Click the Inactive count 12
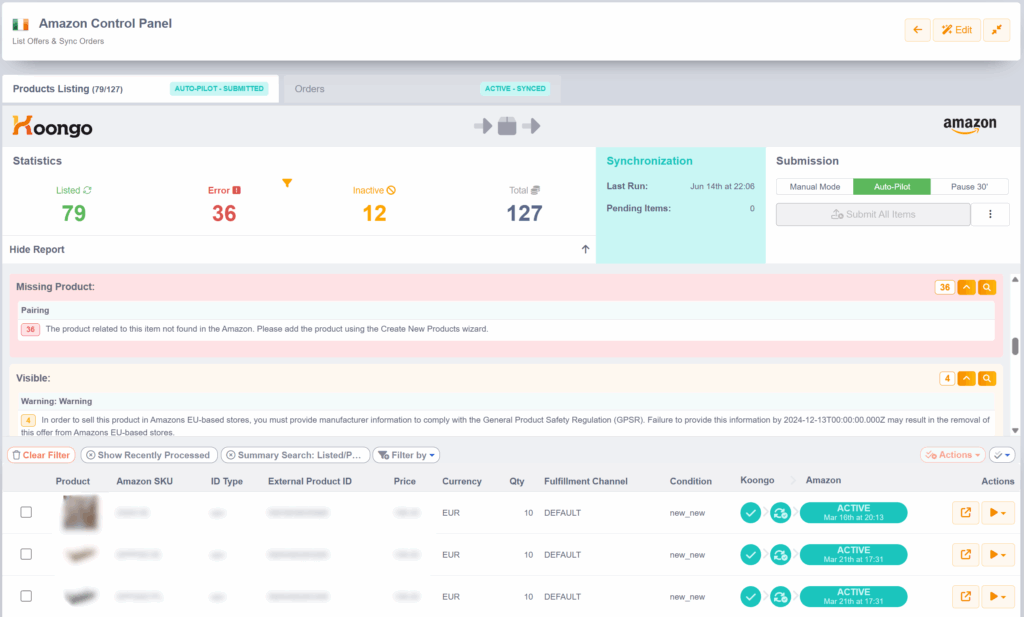Screen dimensions: 1024x617 pos(374,213)
